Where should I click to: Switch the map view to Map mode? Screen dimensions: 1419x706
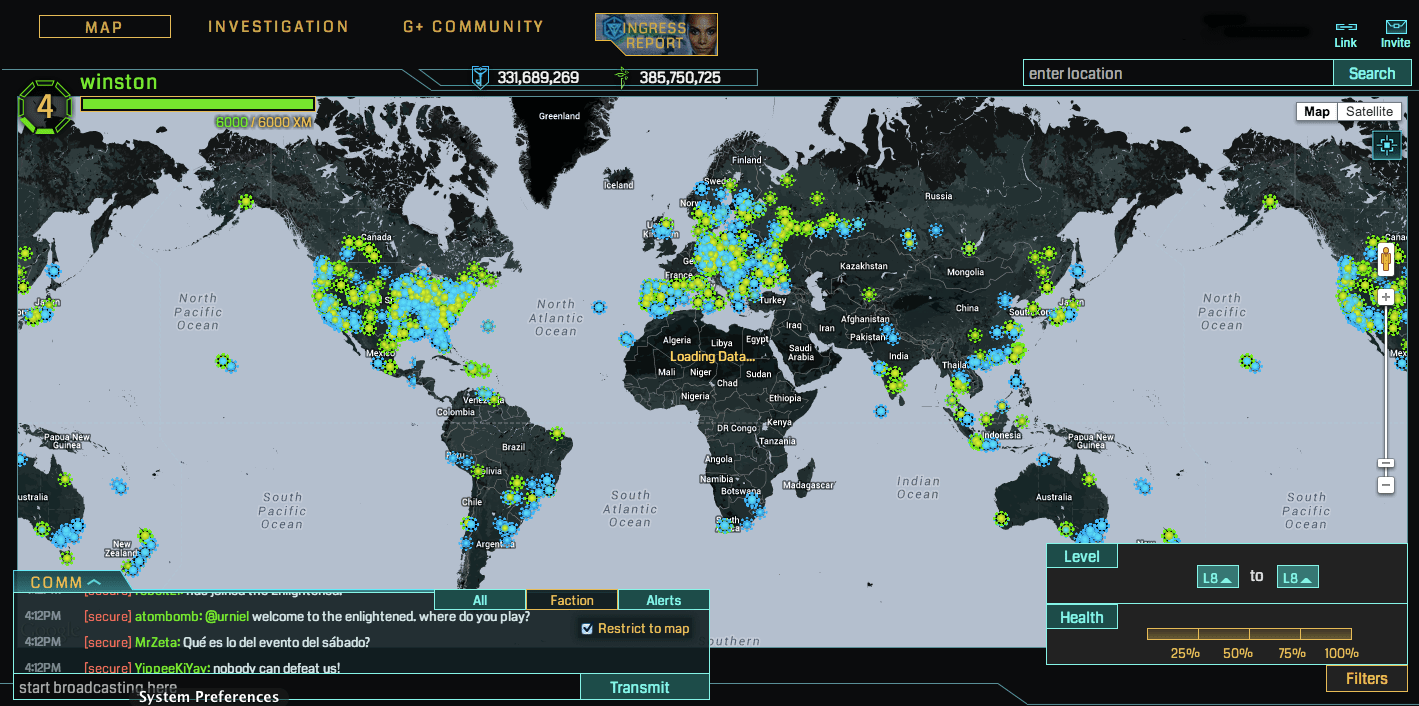coord(1317,111)
